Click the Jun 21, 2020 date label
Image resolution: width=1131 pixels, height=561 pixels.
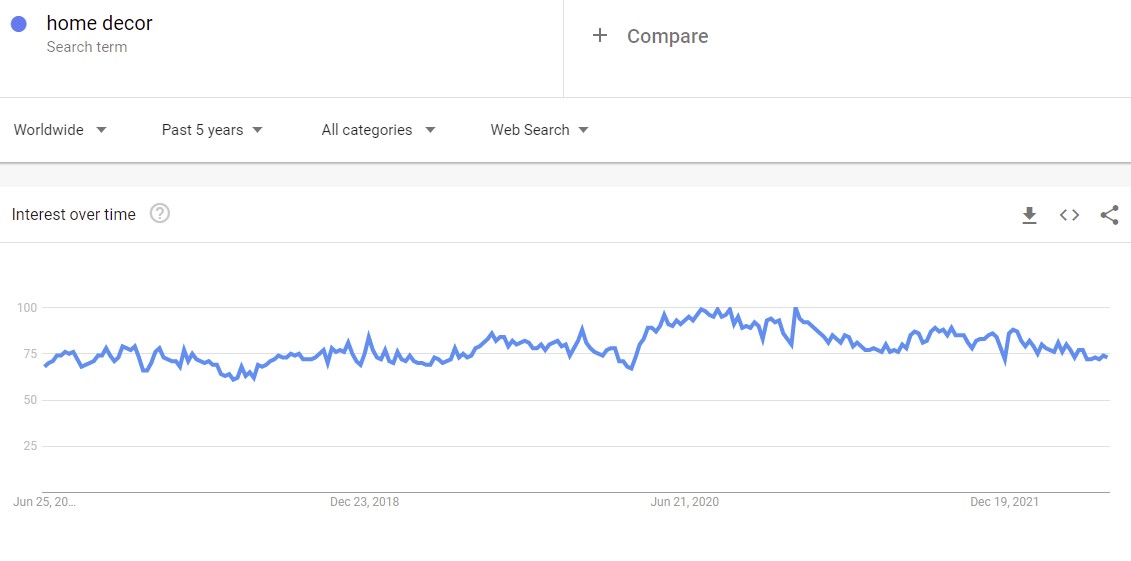point(685,502)
